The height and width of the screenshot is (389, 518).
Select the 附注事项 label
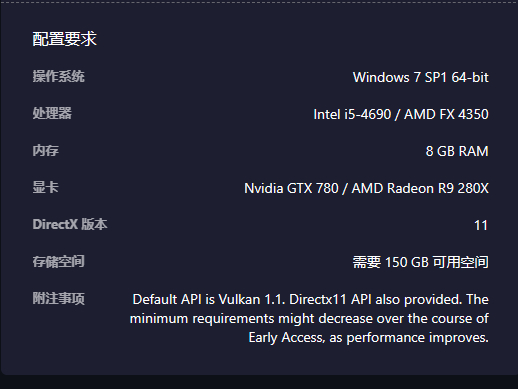(58, 298)
